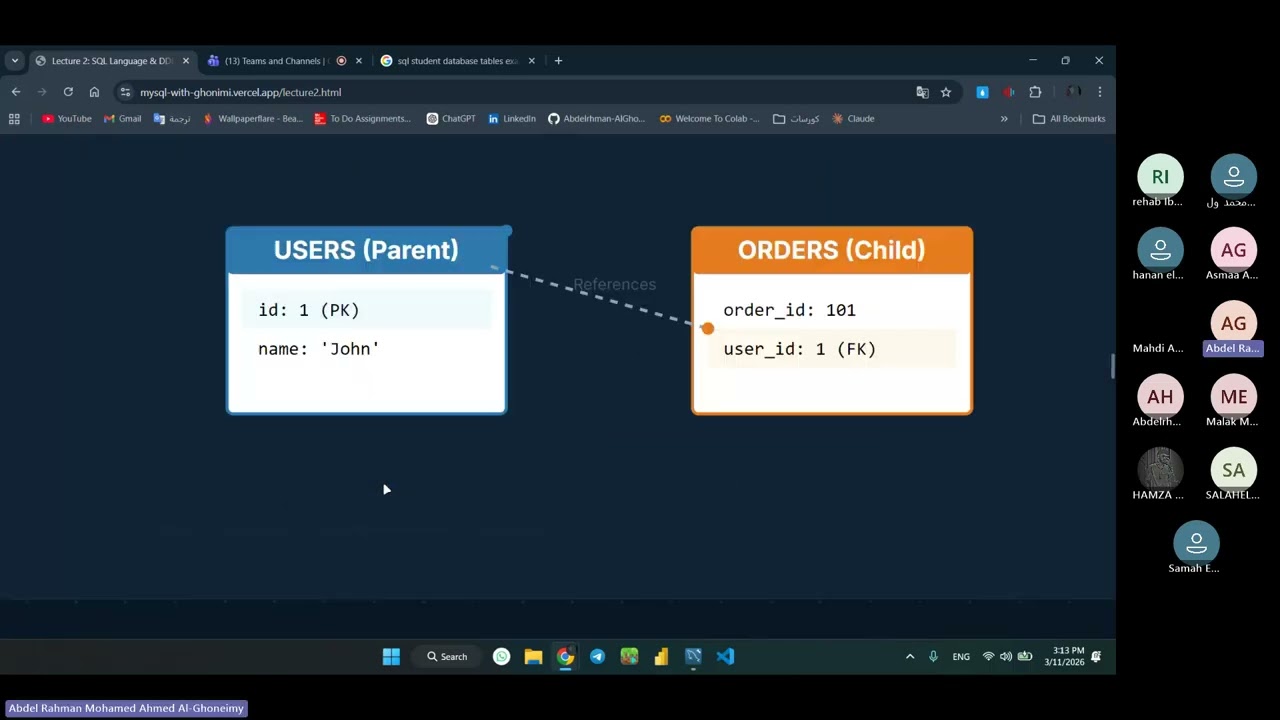Open Google Chrome from the taskbar

565,657
